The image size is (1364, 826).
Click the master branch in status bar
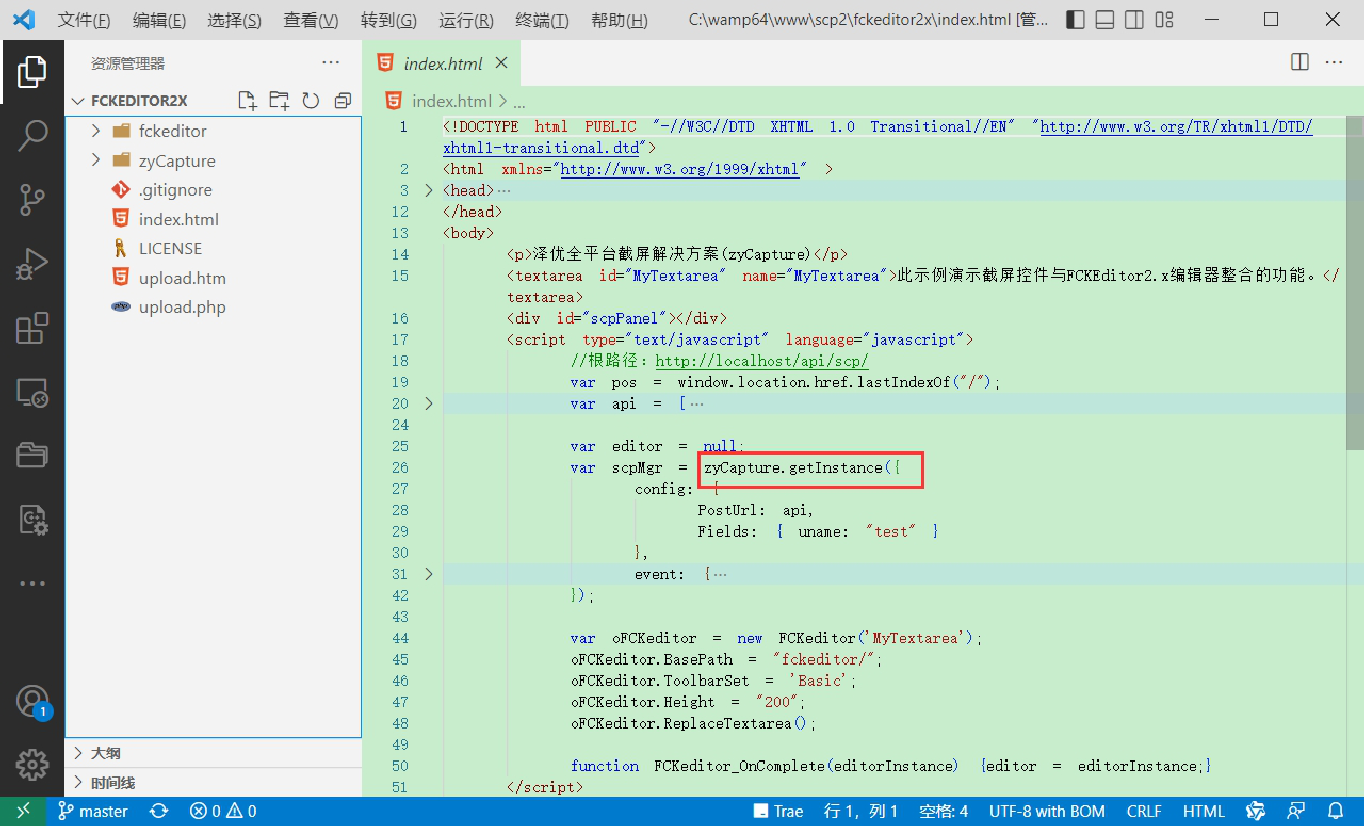coord(93,811)
